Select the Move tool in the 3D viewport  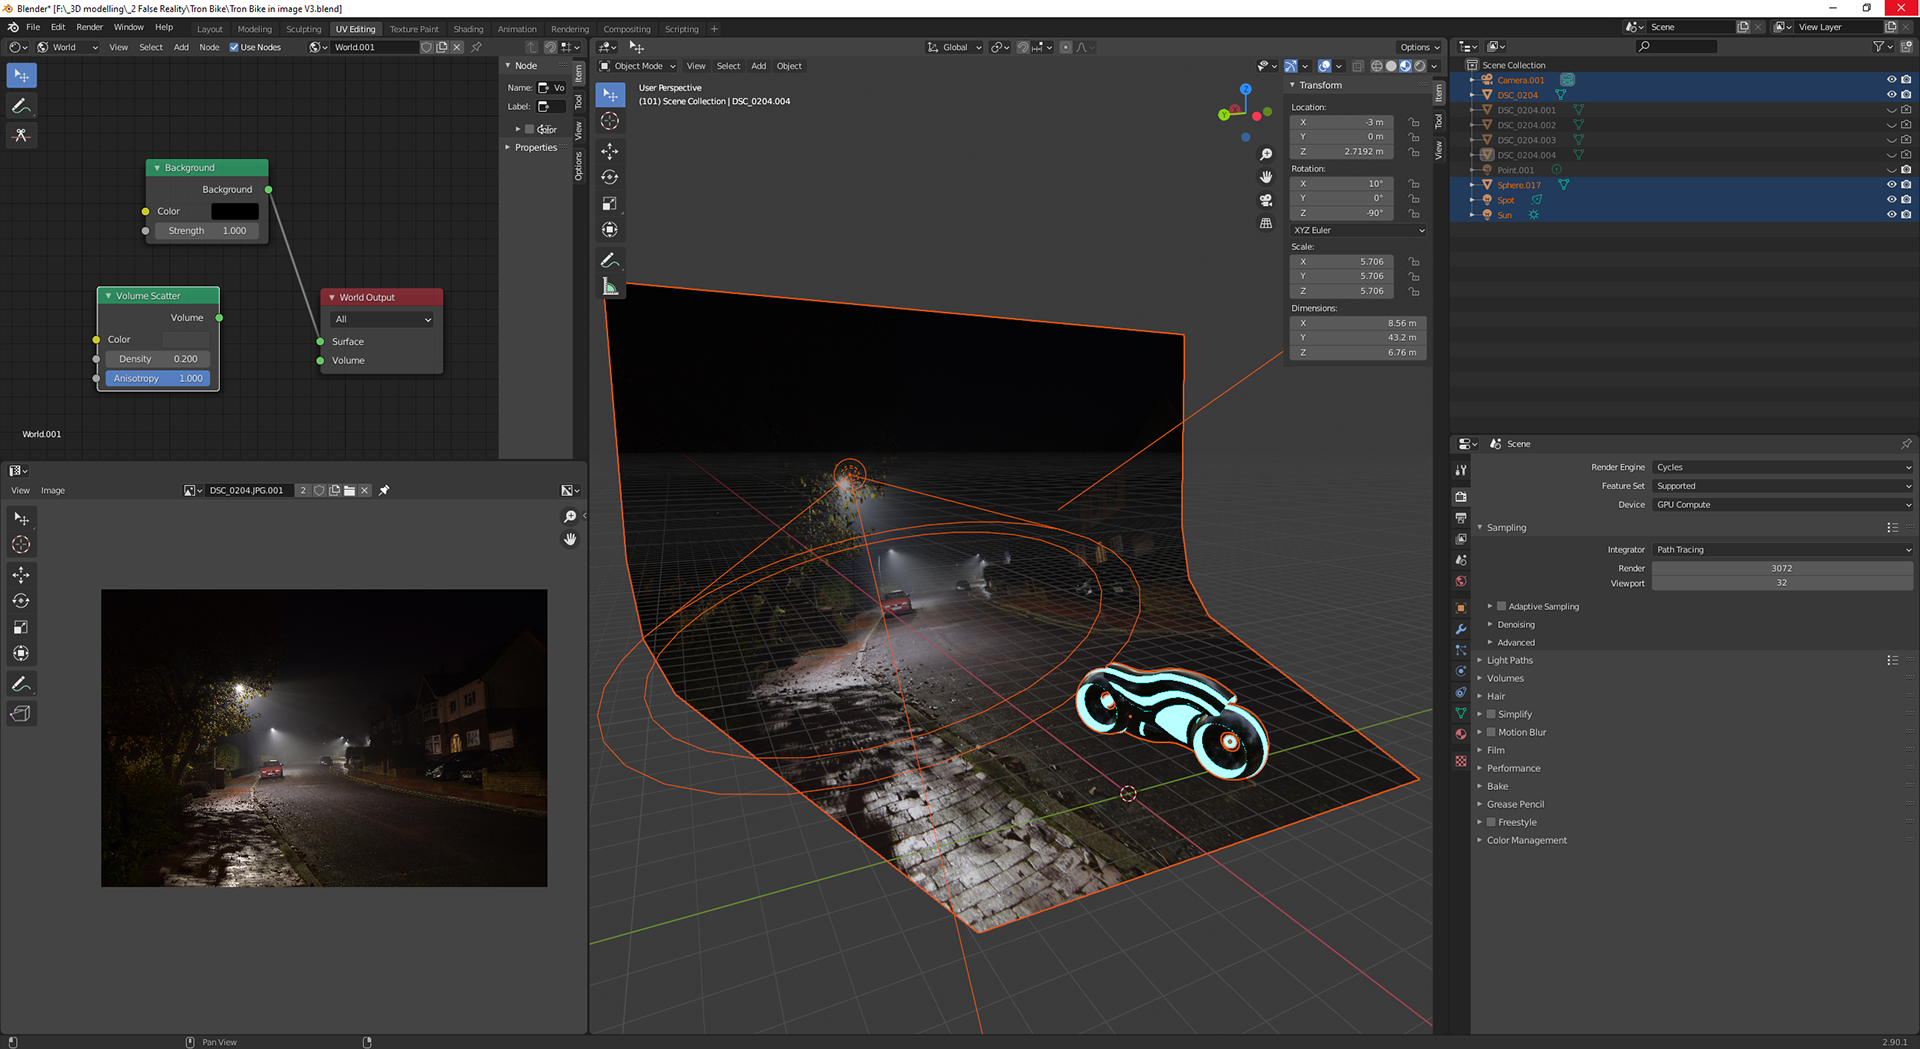coord(609,151)
